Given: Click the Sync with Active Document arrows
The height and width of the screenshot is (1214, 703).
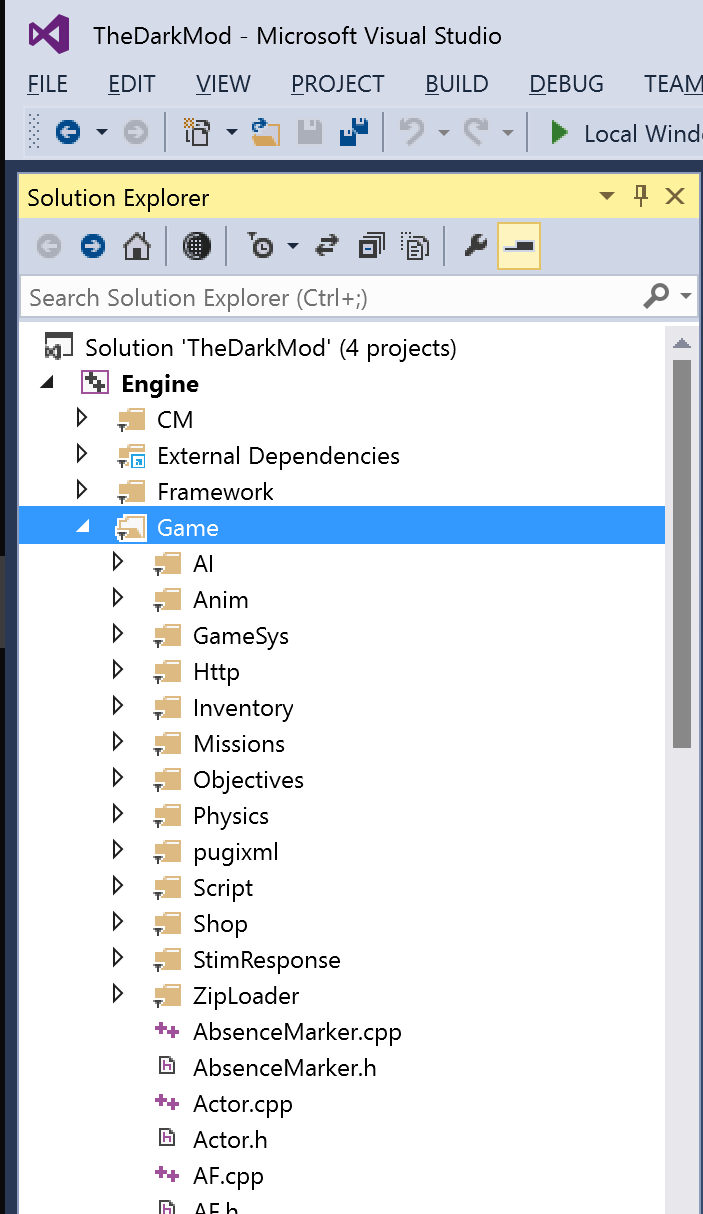Looking at the screenshot, I should [x=326, y=247].
